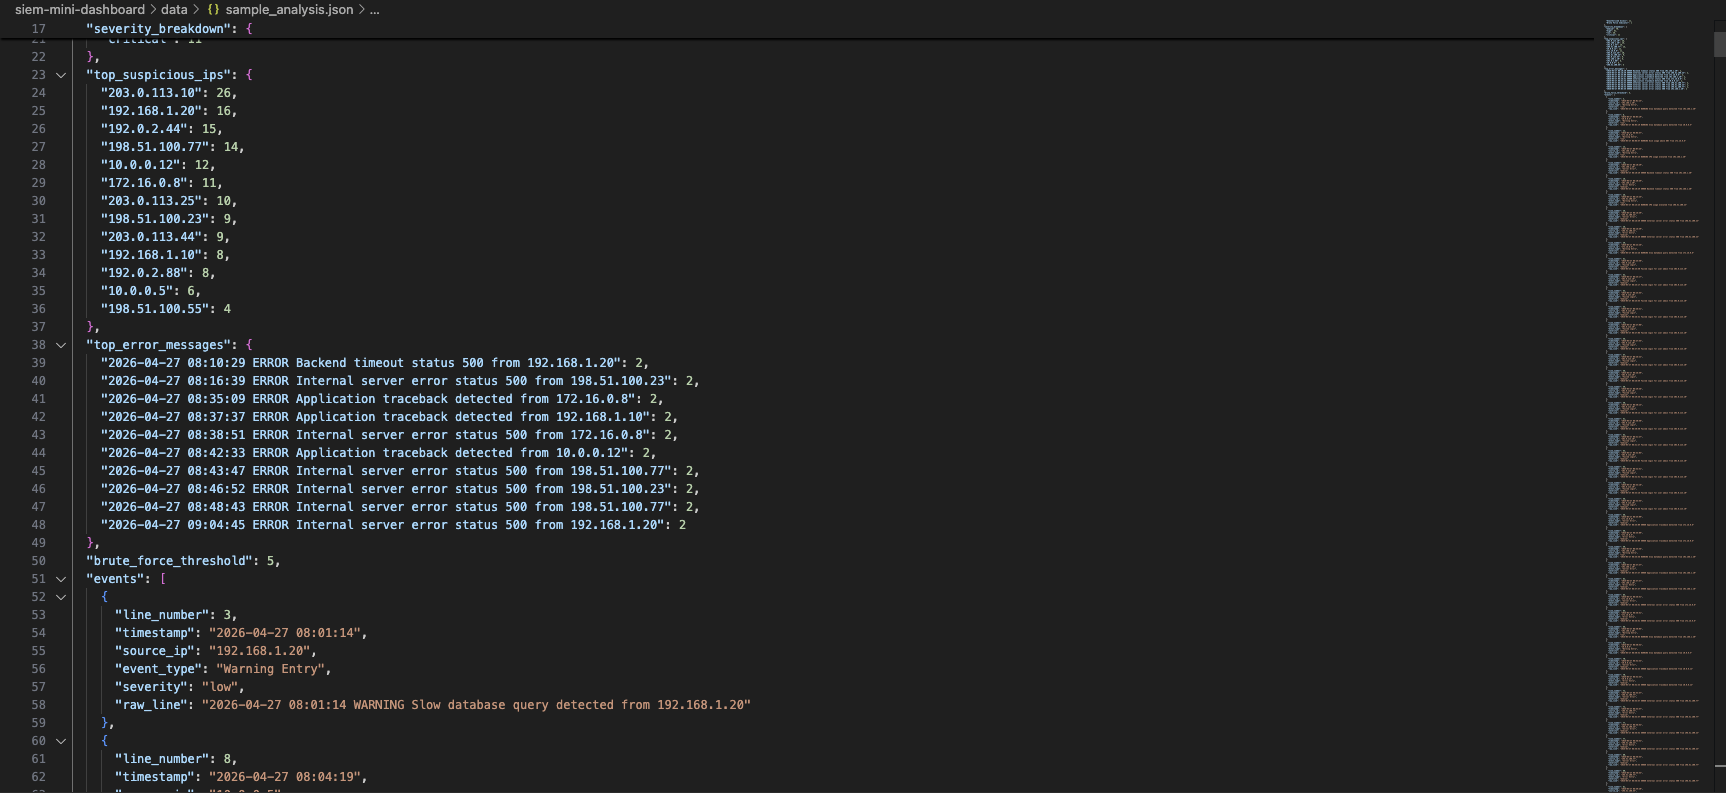Click the severity value "low"
This screenshot has width=1726, height=793.
[220, 687]
